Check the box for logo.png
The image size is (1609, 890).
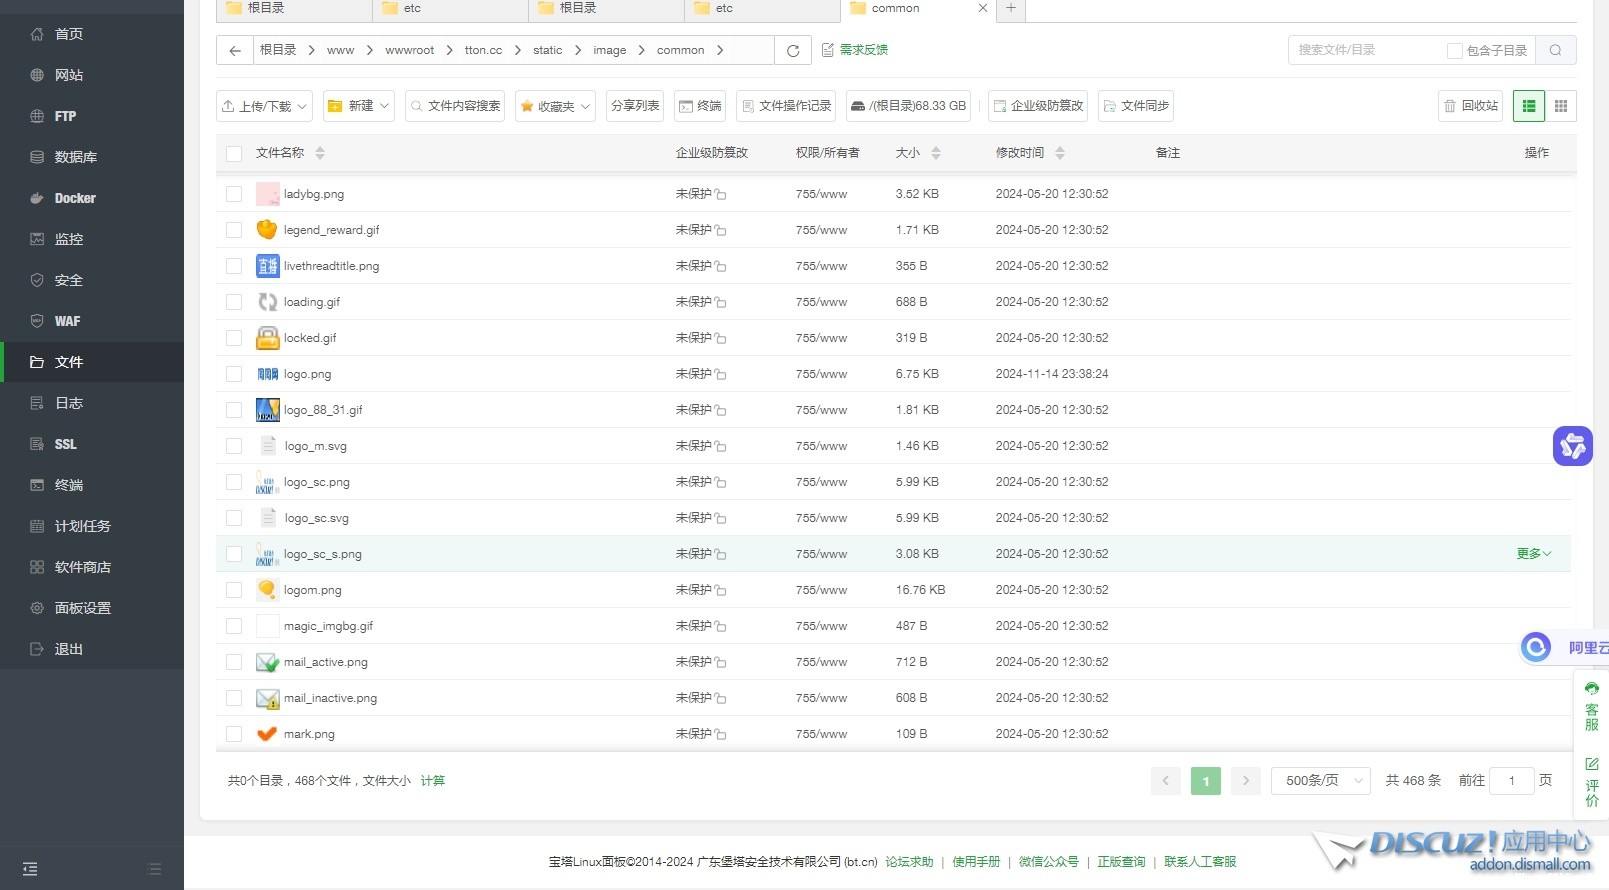point(234,374)
